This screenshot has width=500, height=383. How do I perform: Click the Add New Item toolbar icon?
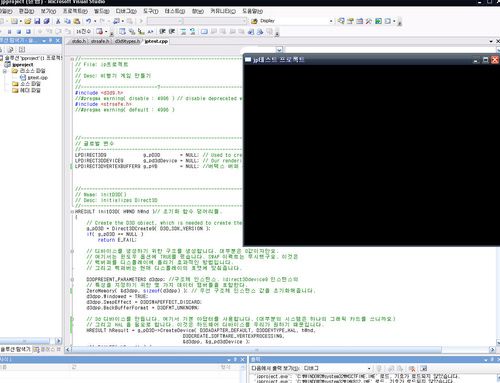click(13, 21)
